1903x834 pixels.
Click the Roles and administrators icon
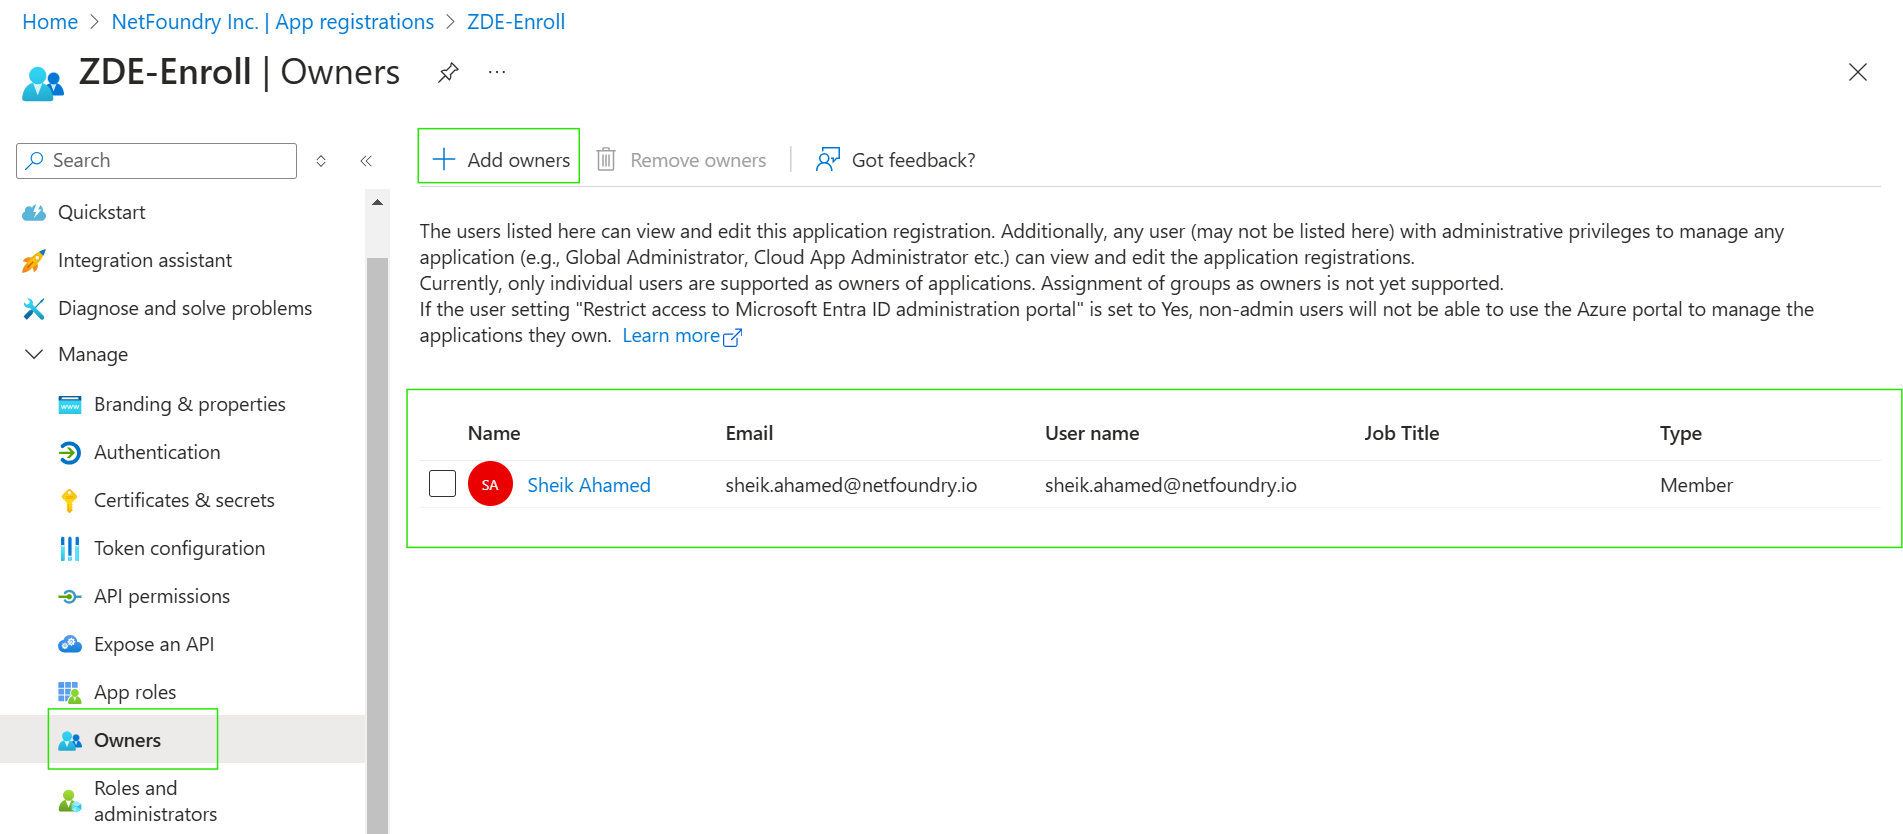point(70,801)
